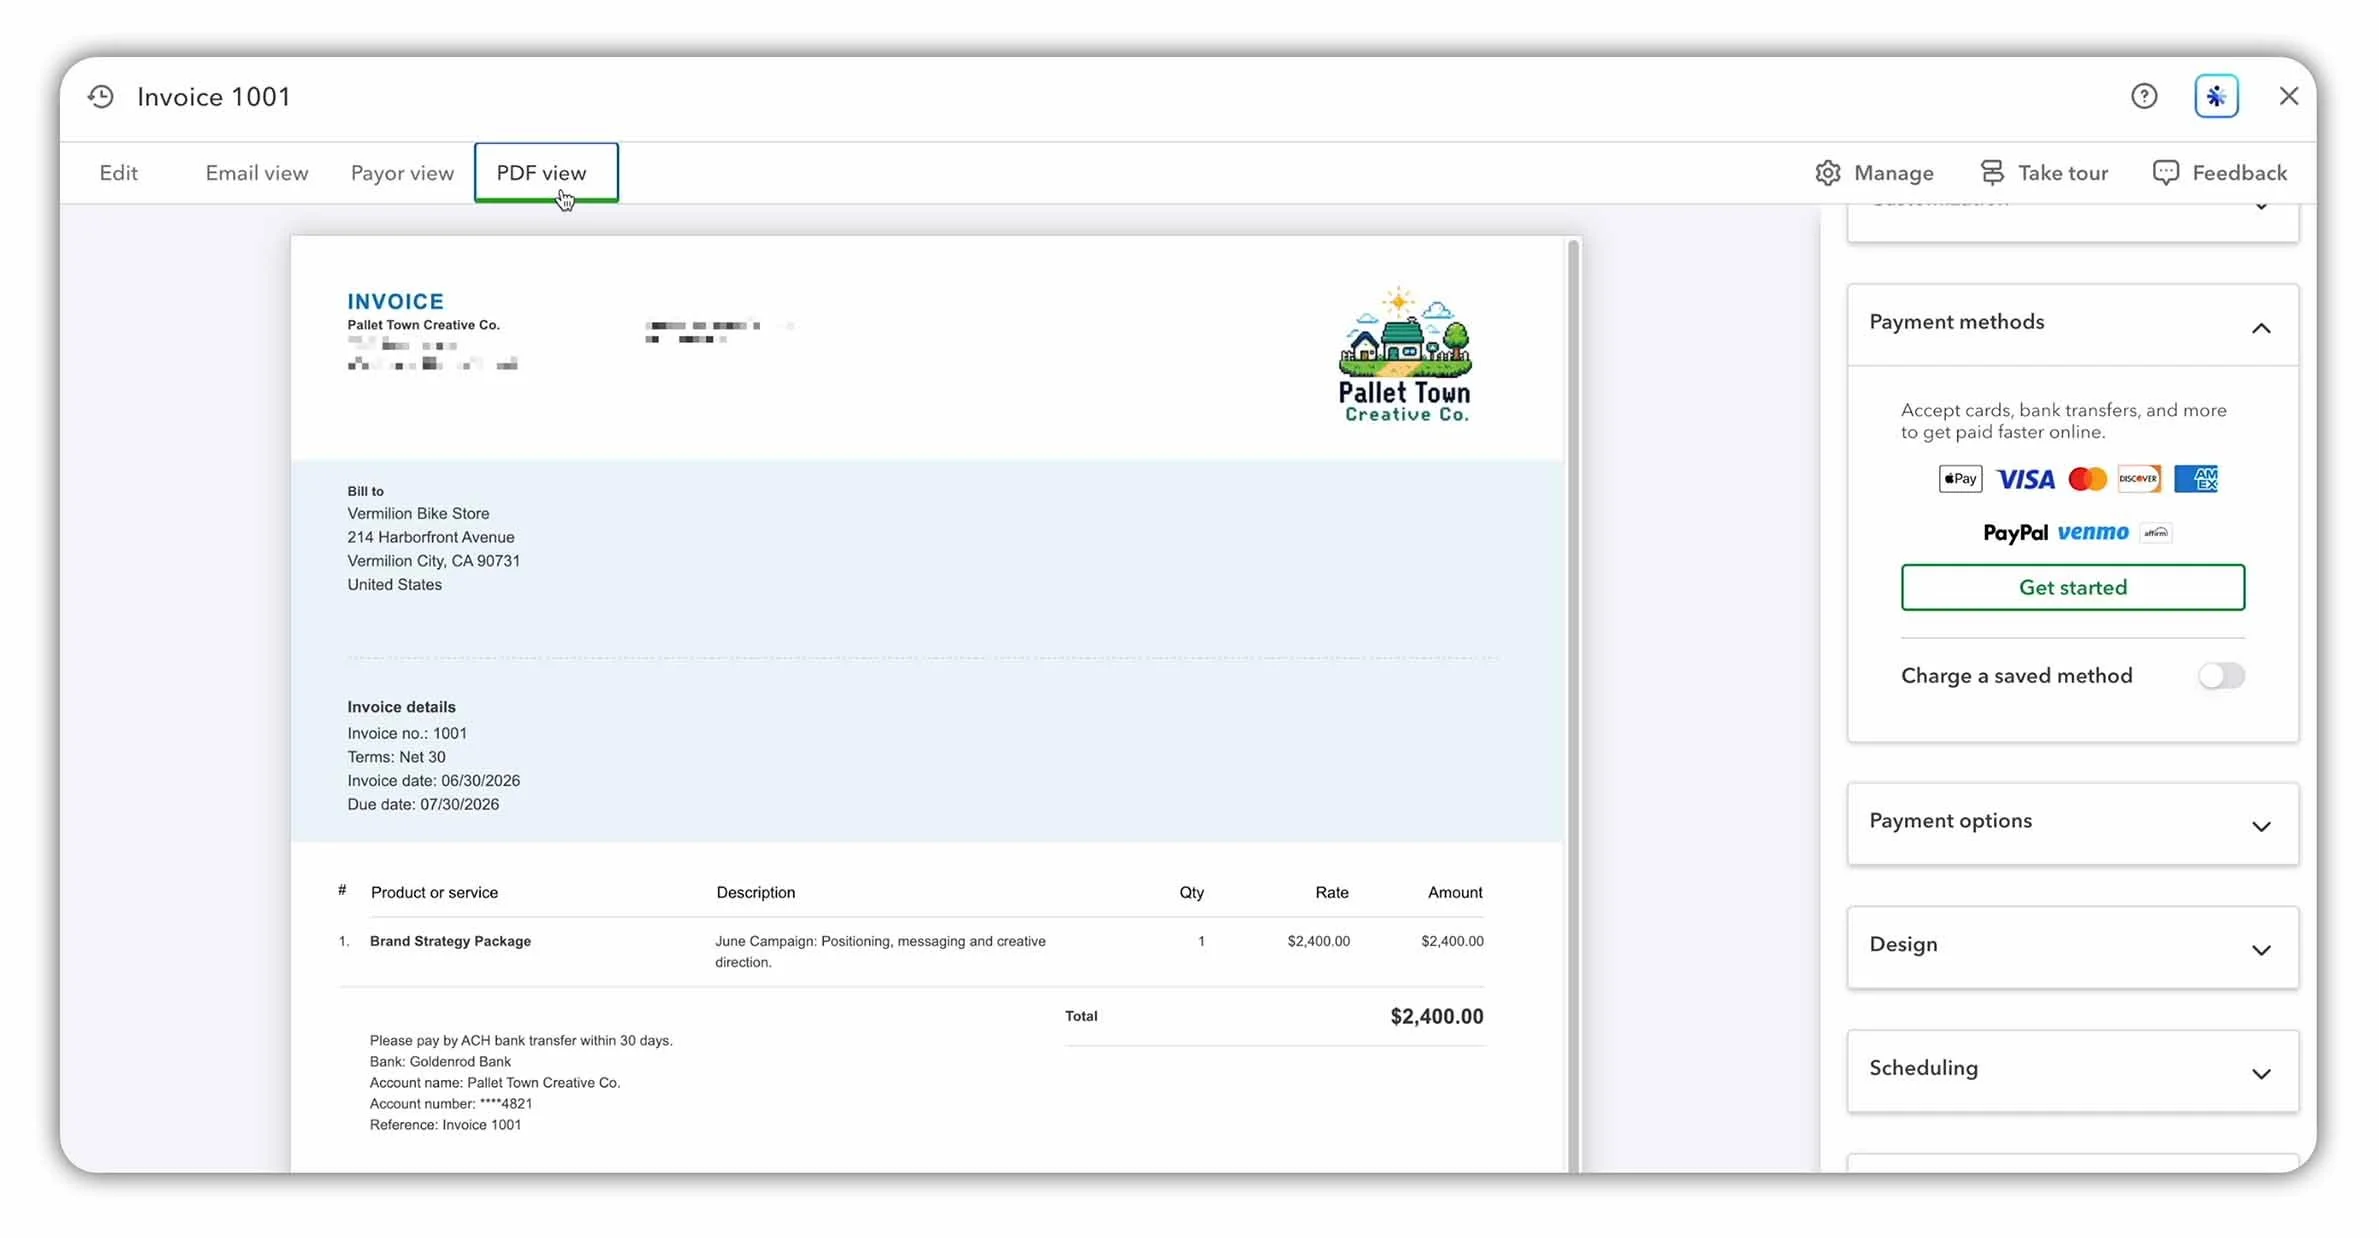2379x1238 pixels.
Task: Click the Vermilion Bike Store bill-to name
Action: (418, 513)
